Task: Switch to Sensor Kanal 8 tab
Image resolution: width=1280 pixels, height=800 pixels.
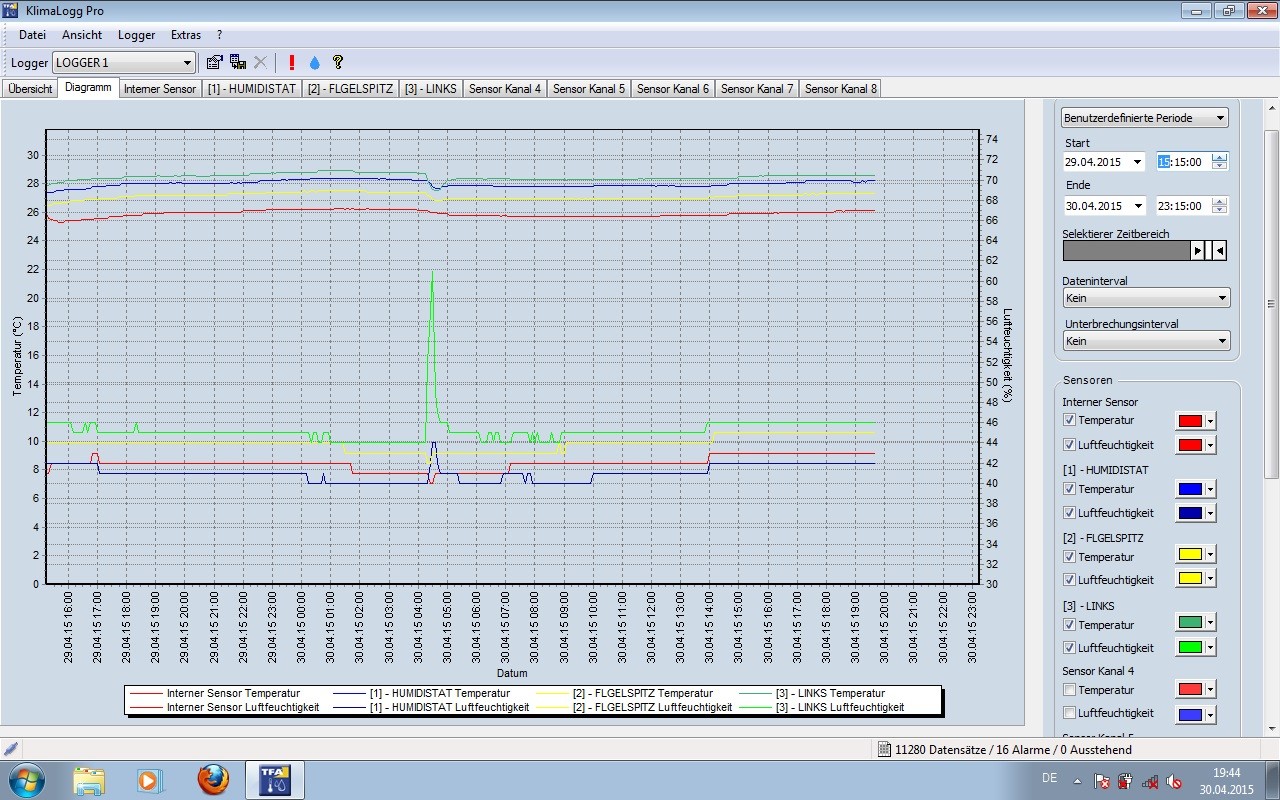Action: coord(841,88)
